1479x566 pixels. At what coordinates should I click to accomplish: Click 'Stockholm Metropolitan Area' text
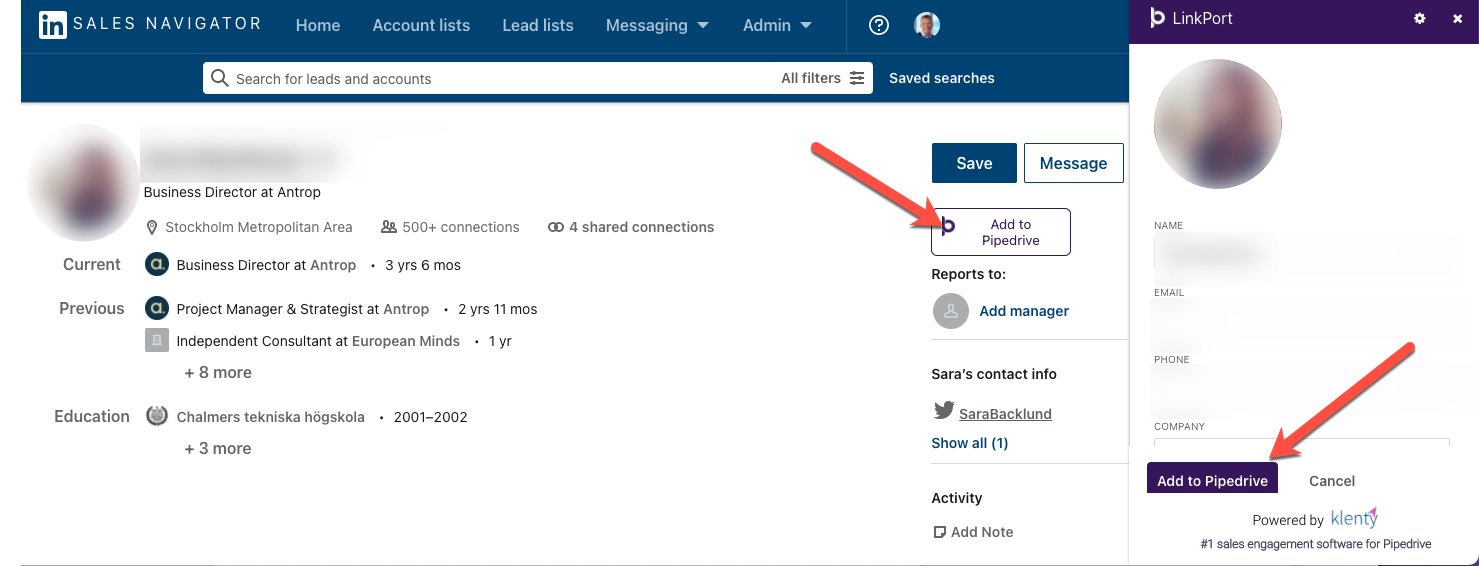(259, 227)
